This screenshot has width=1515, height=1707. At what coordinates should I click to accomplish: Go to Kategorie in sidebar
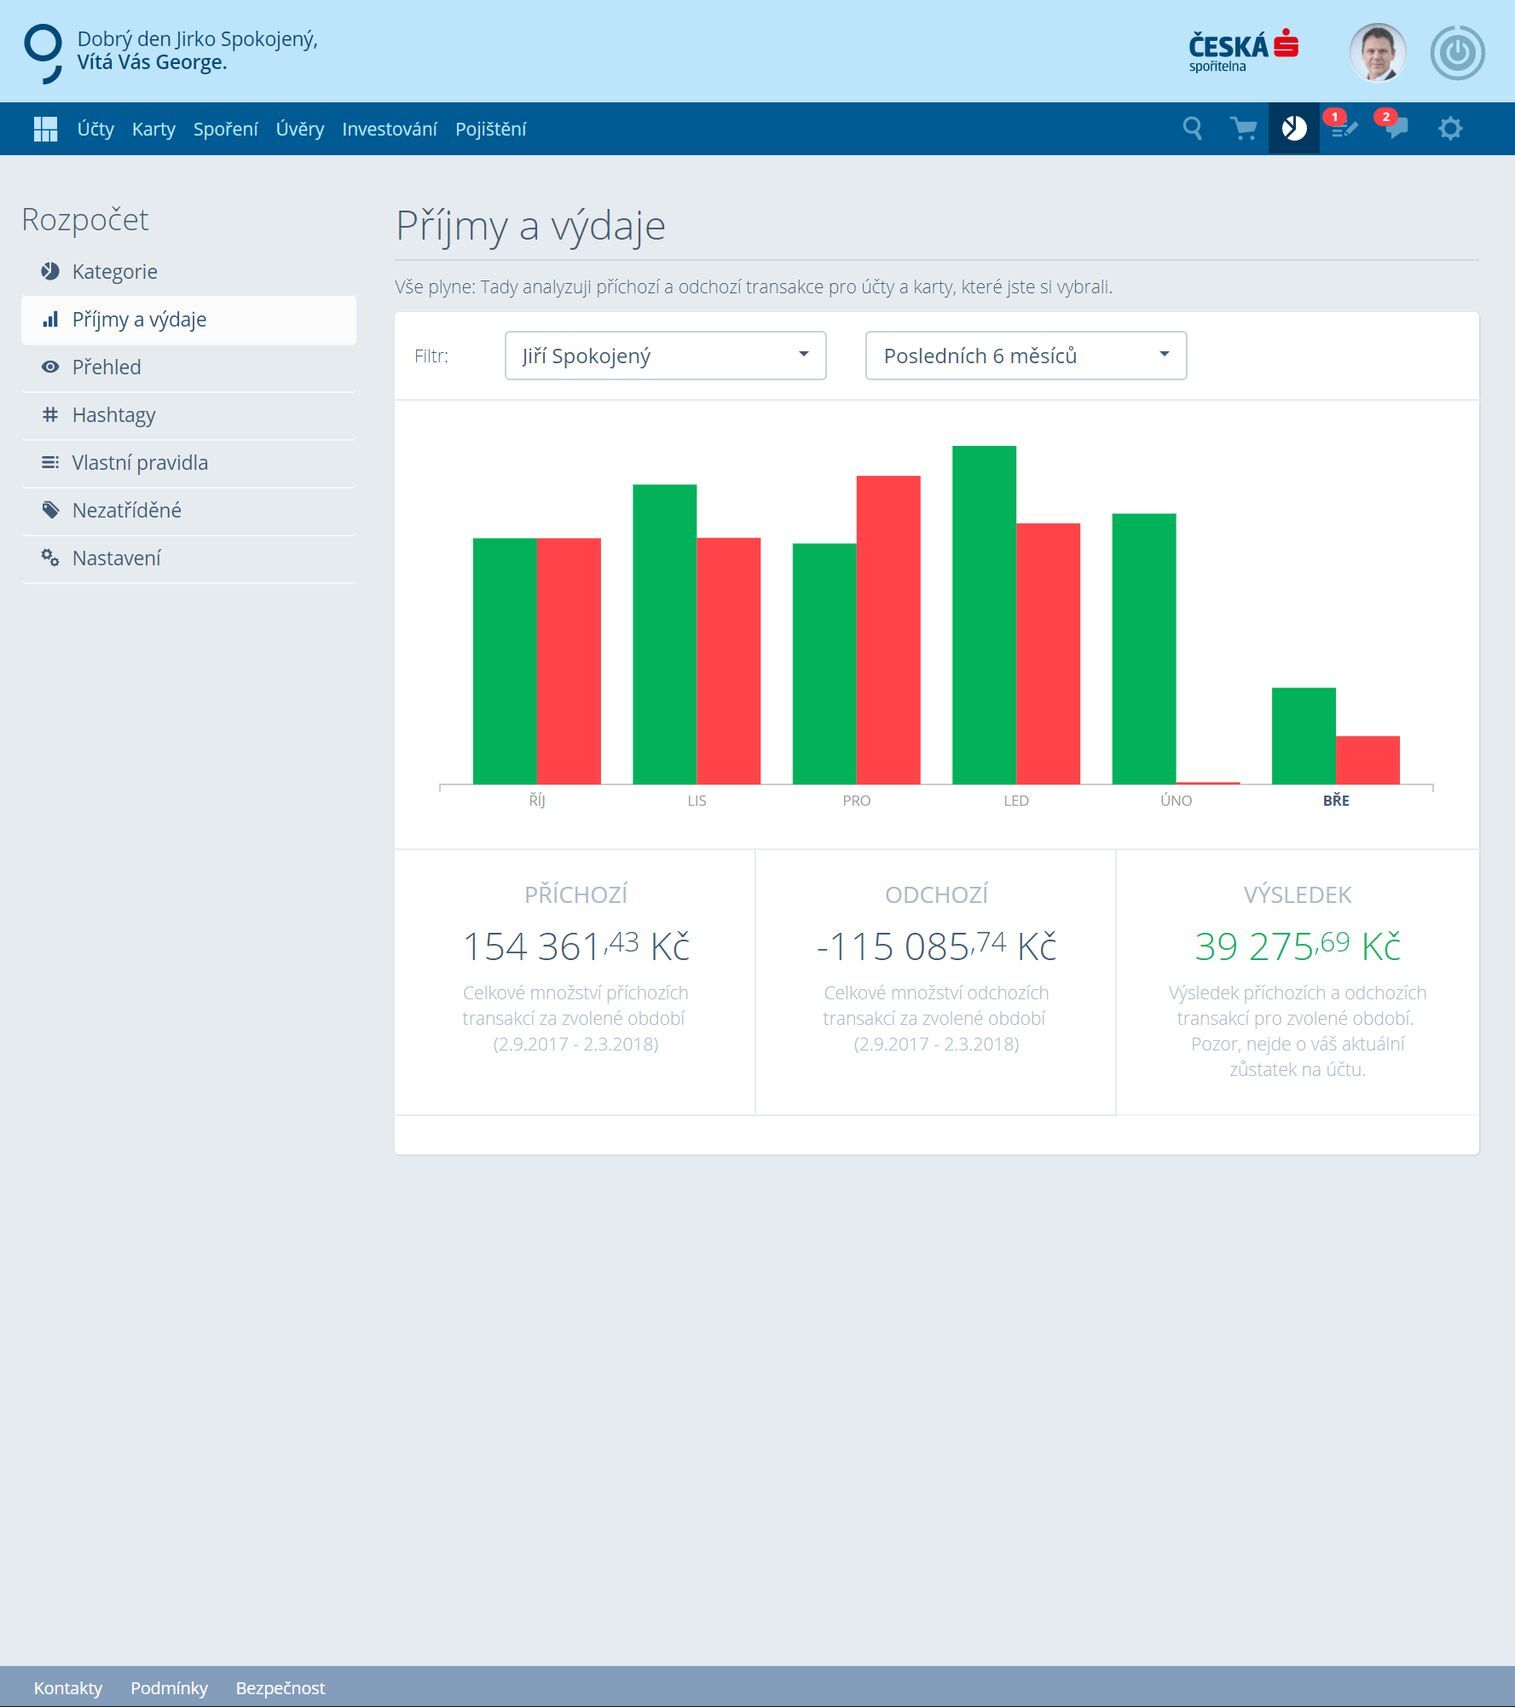(188, 272)
